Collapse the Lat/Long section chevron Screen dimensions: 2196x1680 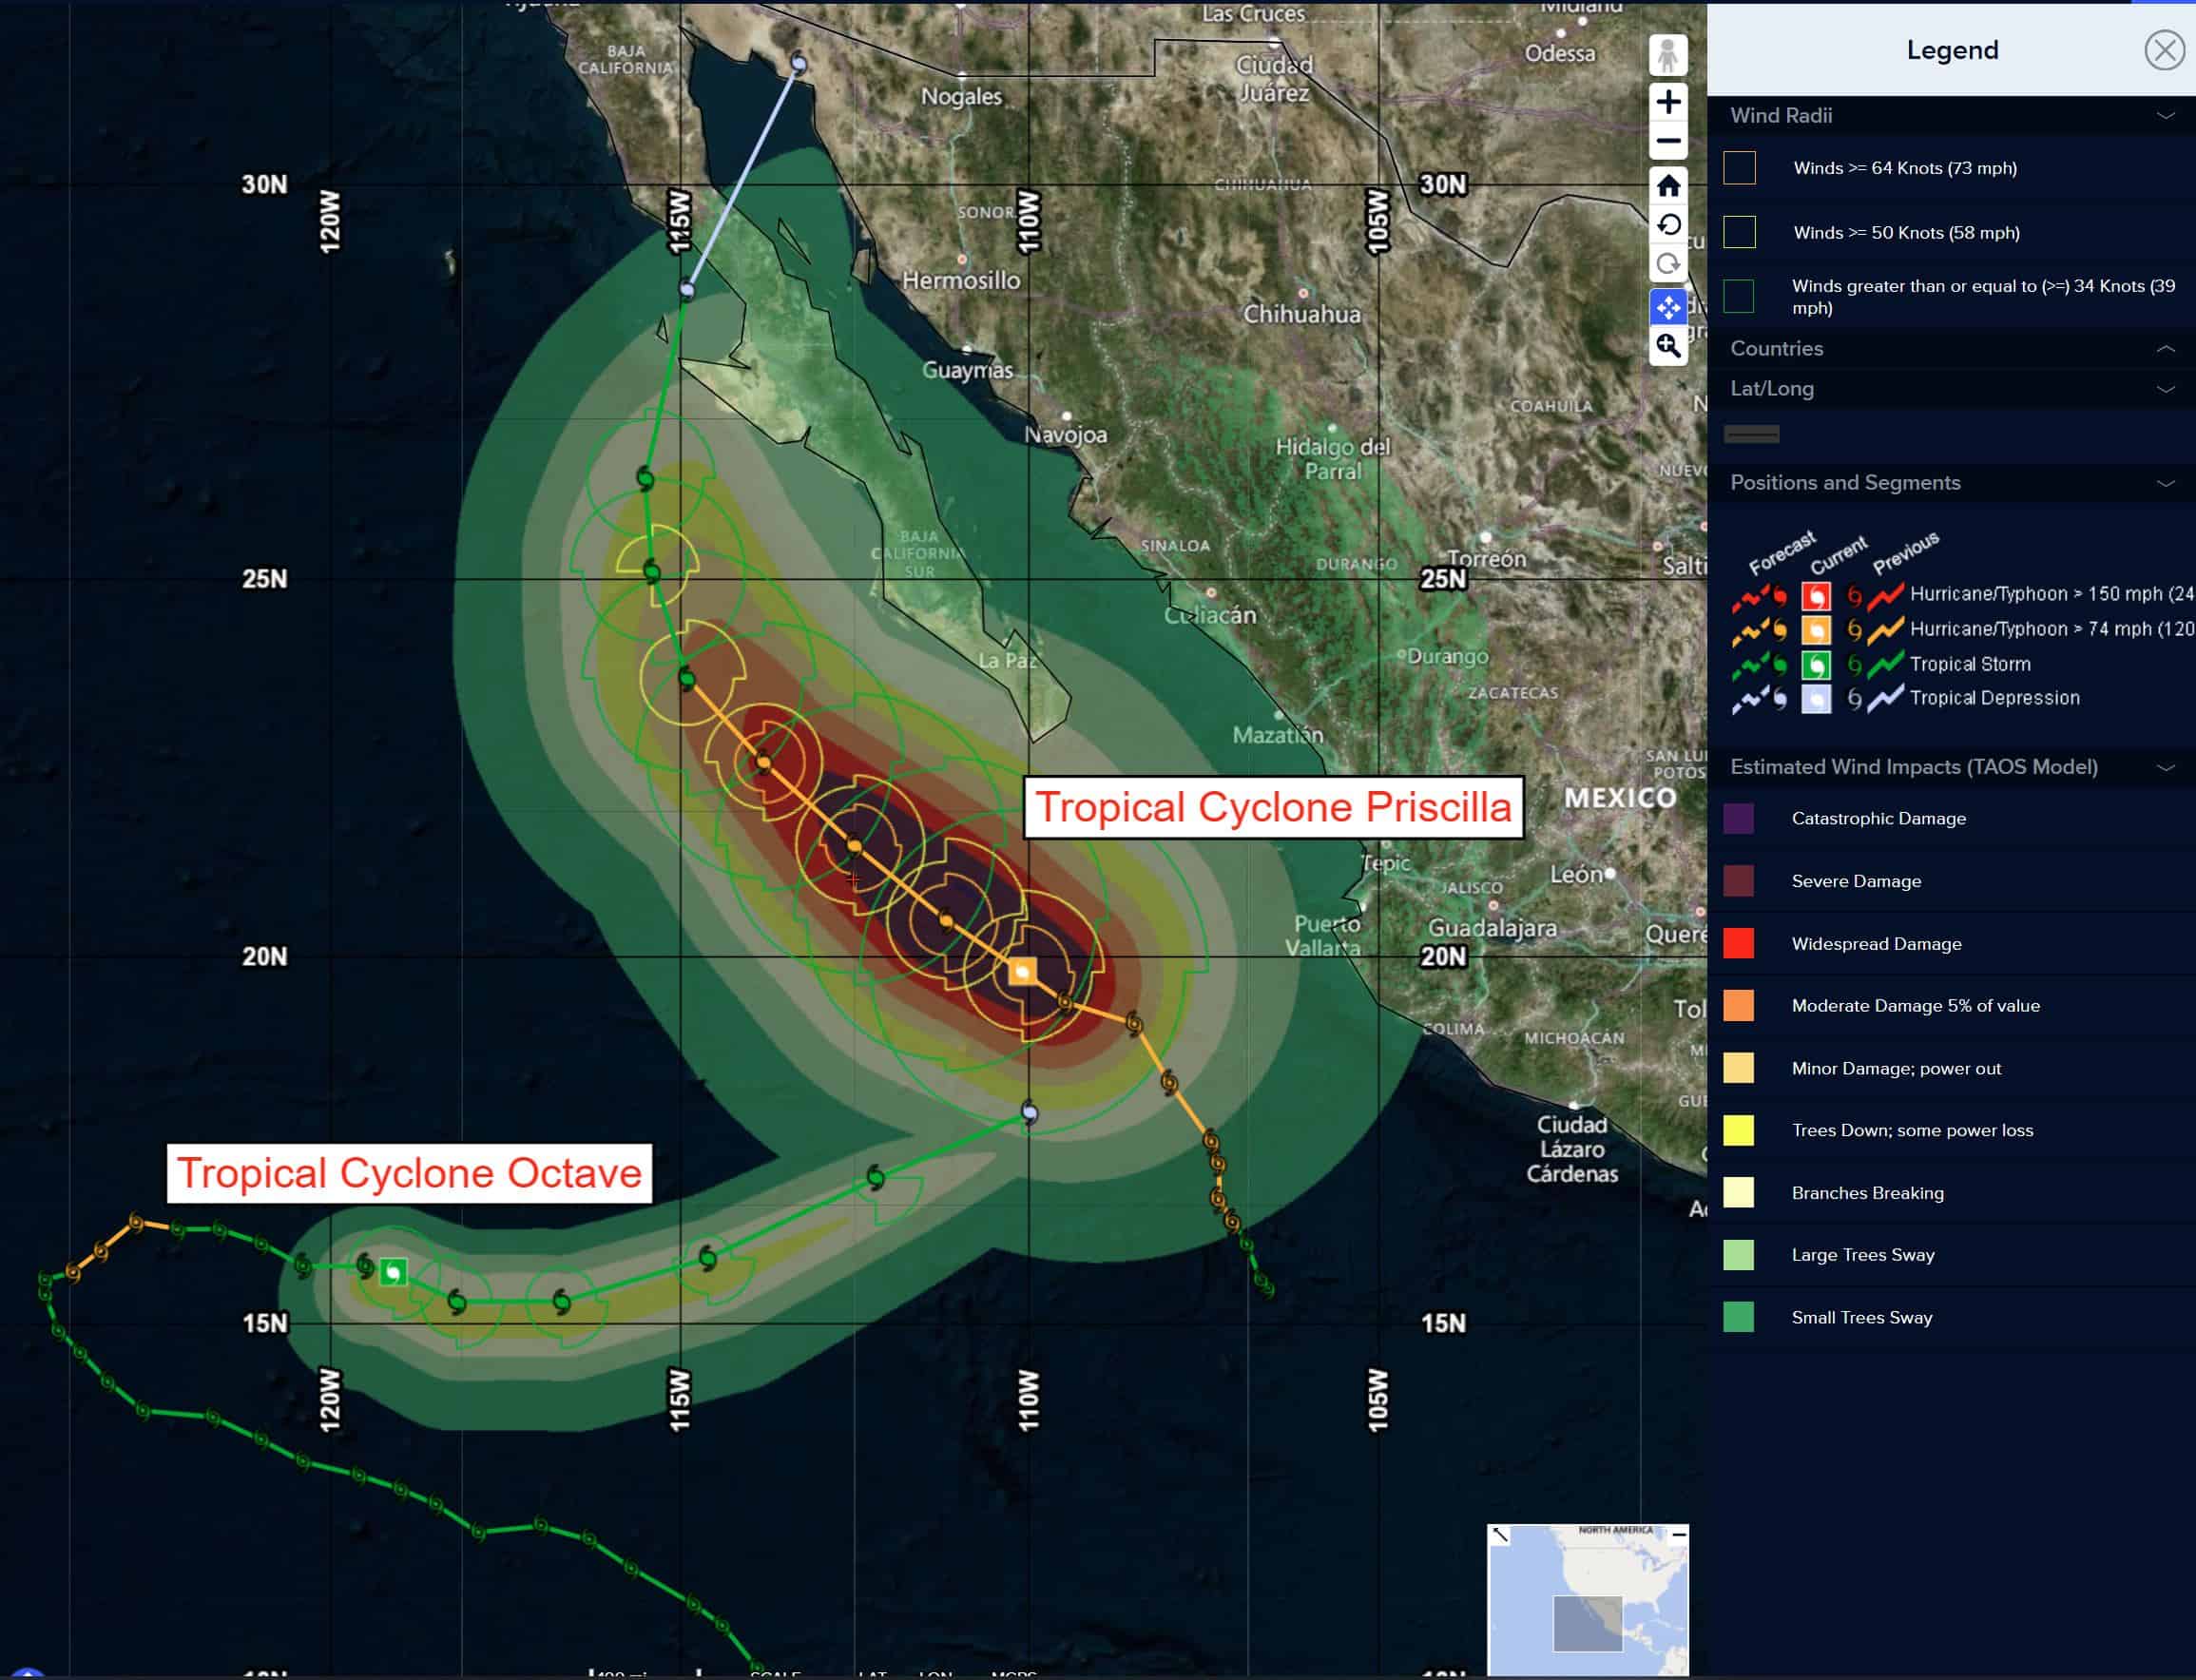[x=2165, y=389]
